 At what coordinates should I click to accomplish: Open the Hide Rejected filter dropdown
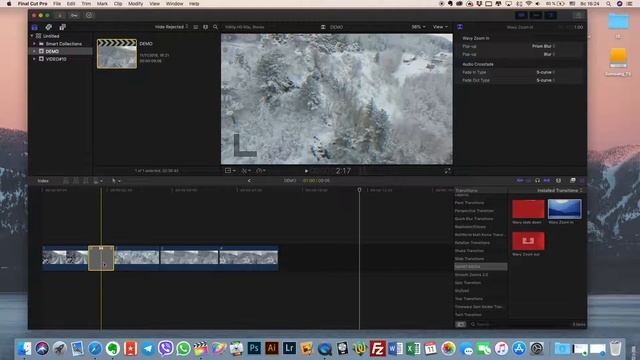coord(171,27)
